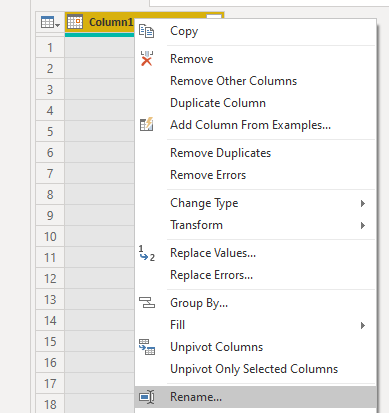The height and width of the screenshot is (413, 389).
Task: Select Unpivot Only Selected Columns
Action: coord(254,369)
